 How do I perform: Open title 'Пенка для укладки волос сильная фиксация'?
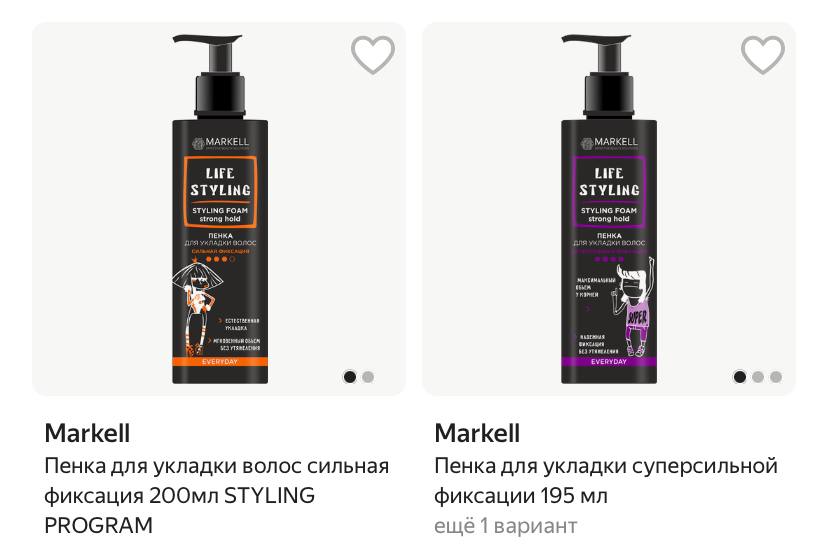[x=217, y=495]
